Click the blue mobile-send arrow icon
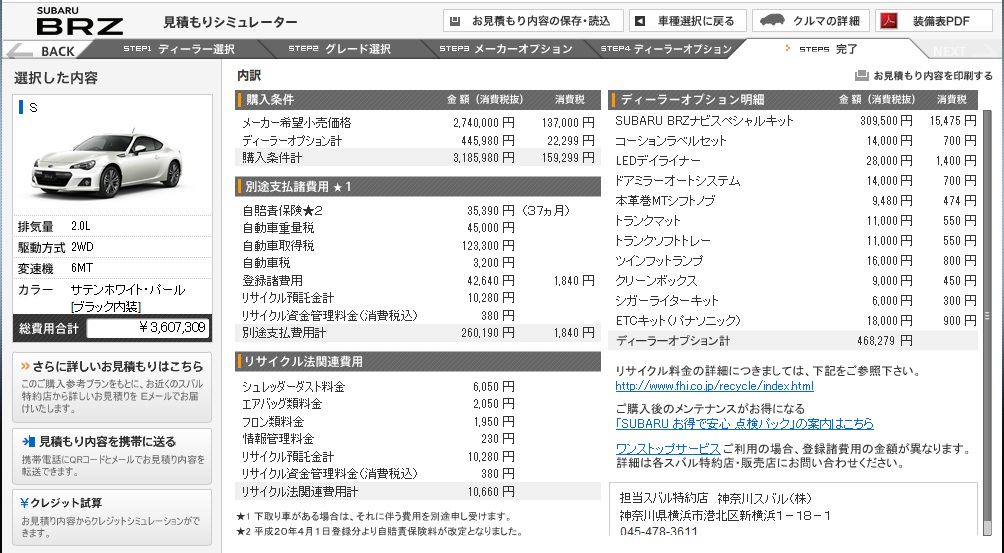The width and height of the screenshot is (1004, 553). [x=28, y=442]
